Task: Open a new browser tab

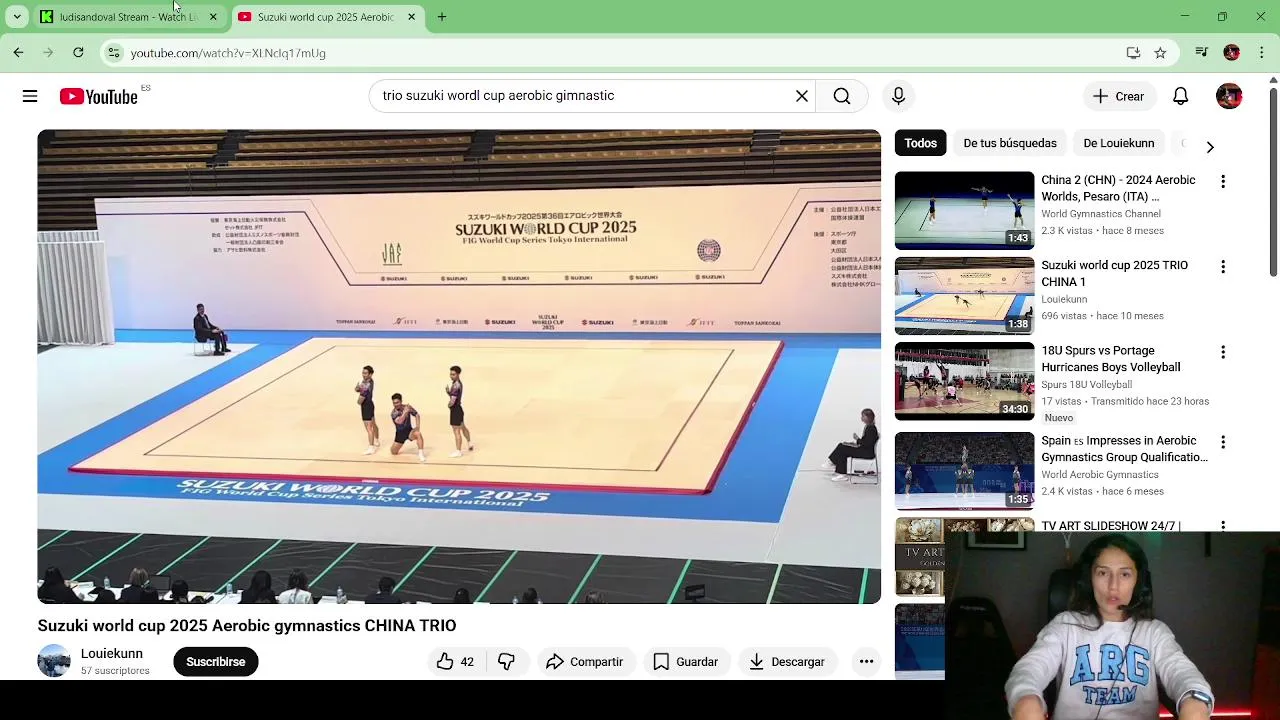Action: point(442,17)
